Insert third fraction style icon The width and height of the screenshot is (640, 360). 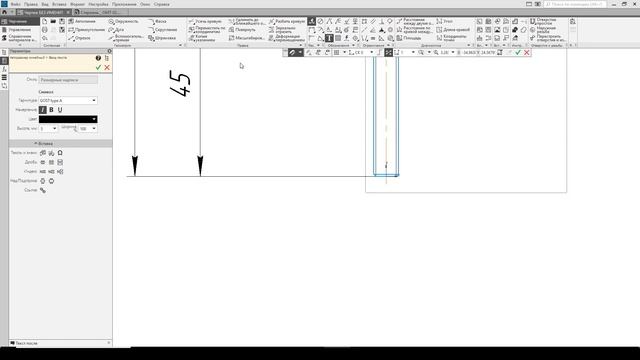(60, 162)
